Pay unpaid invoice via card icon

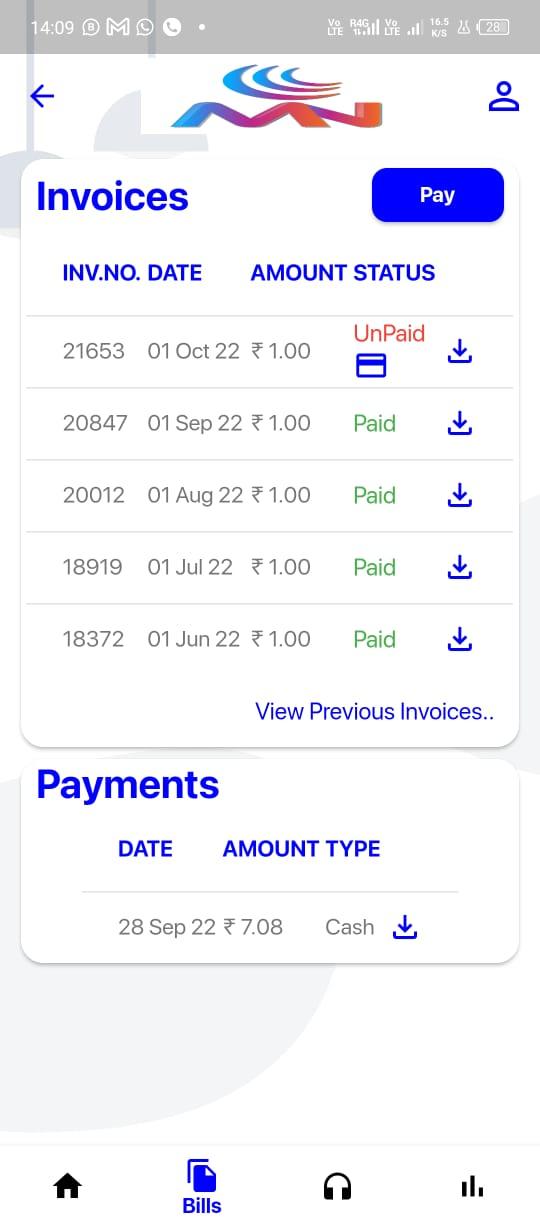click(x=371, y=367)
